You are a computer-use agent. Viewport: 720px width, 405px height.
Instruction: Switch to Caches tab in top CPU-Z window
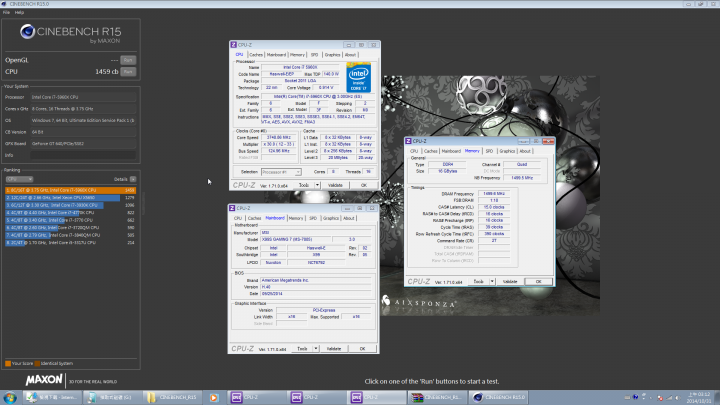(x=256, y=55)
